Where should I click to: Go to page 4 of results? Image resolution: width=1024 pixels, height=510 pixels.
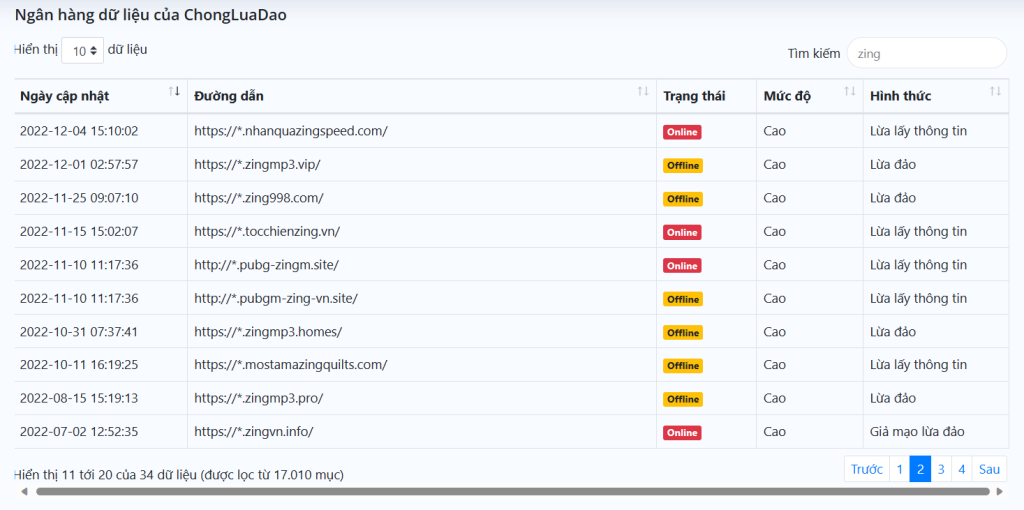[x=962, y=469]
